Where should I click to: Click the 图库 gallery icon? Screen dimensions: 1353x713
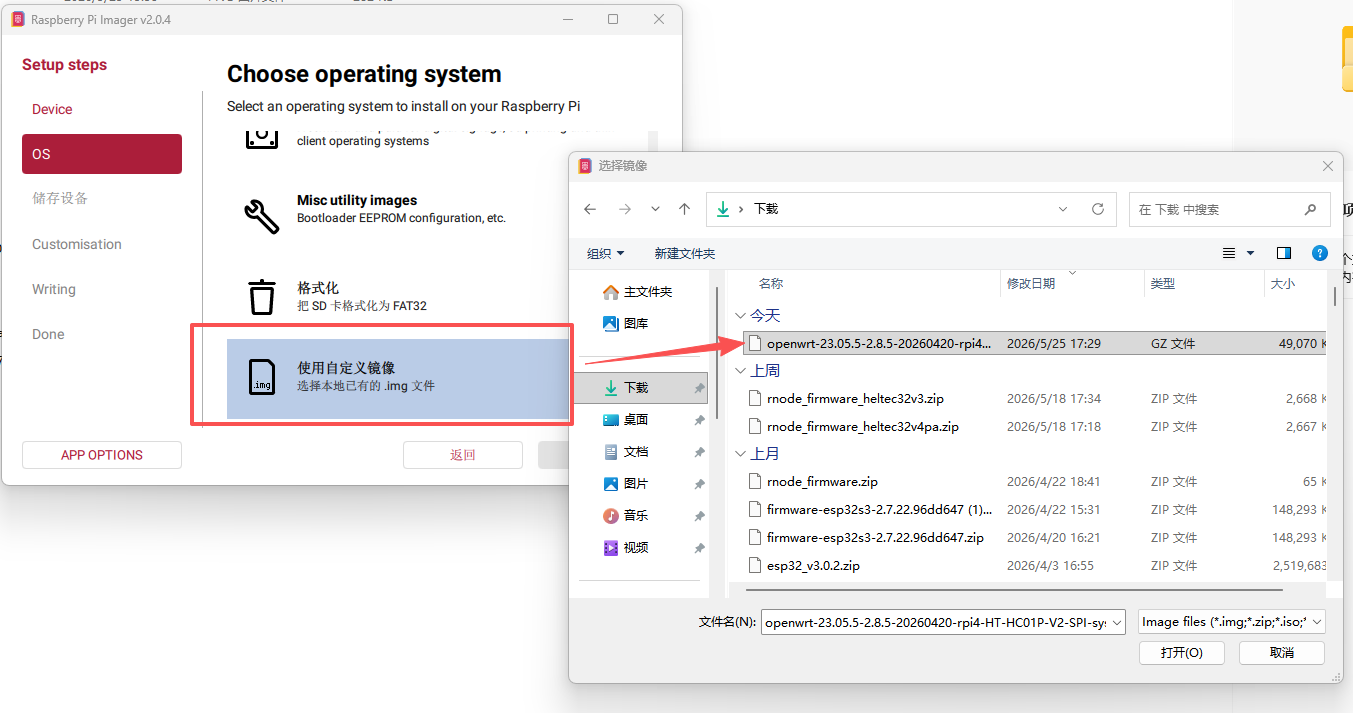coord(611,323)
